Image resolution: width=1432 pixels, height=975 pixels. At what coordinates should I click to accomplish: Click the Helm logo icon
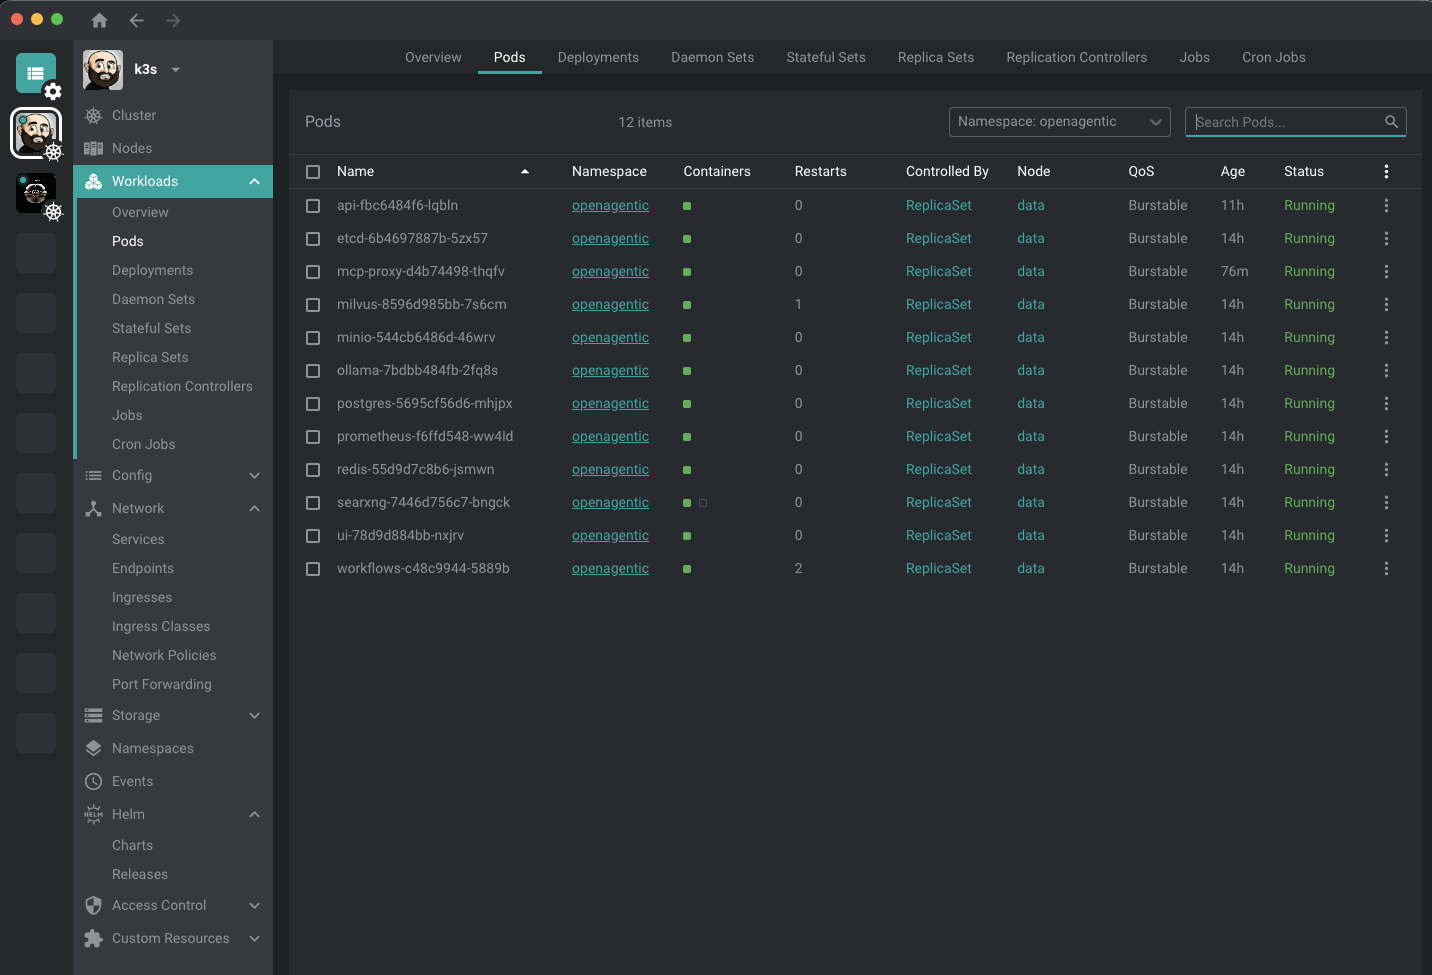point(93,814)
